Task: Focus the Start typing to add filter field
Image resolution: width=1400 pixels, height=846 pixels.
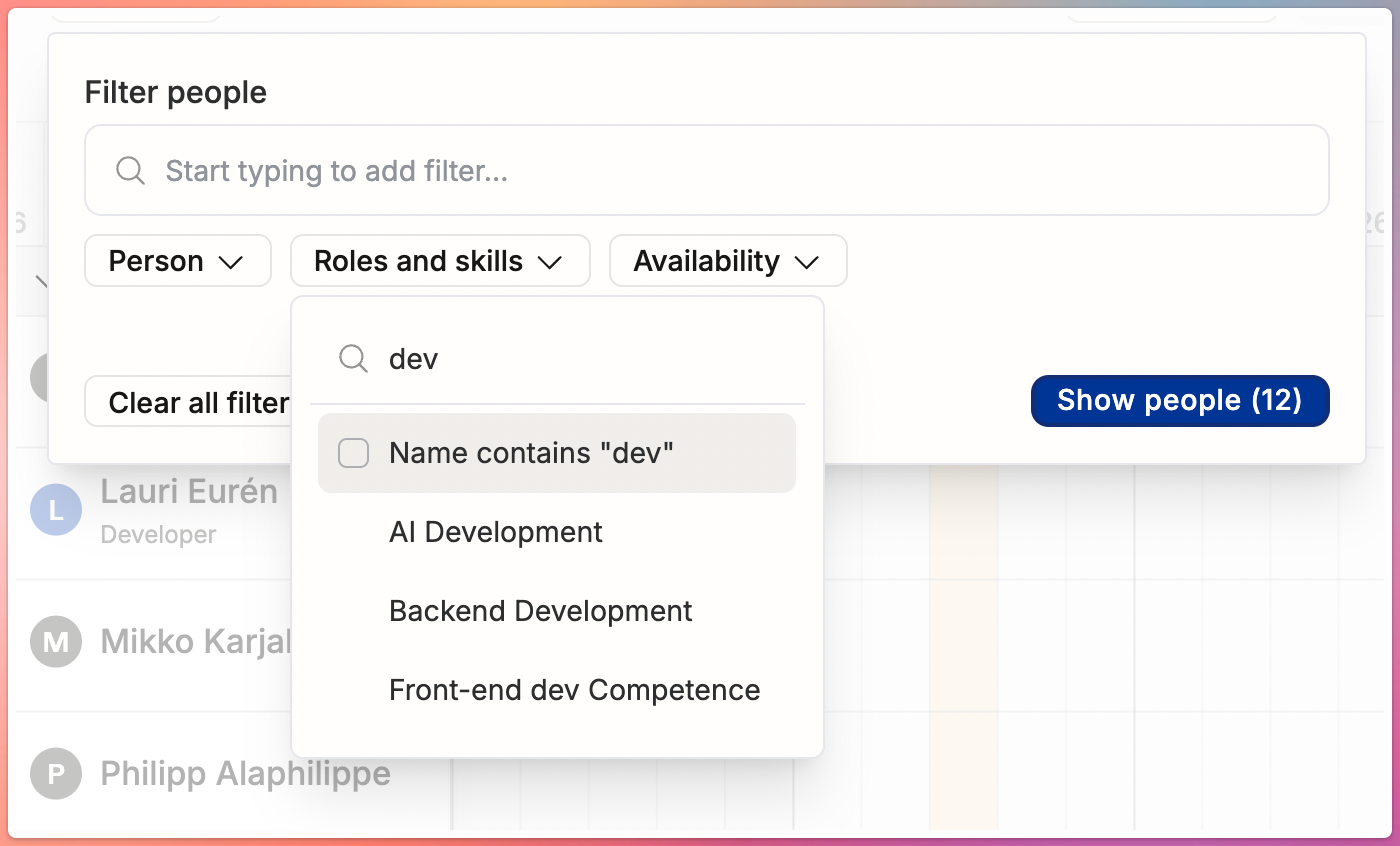Action: (x=707, y=170)
